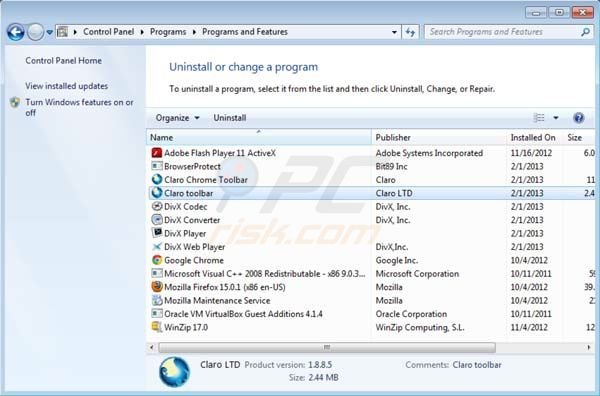The height and width of the screenshot is (396, 600).
Task: Click the Uninstall toolbar button
Action: 230,118
